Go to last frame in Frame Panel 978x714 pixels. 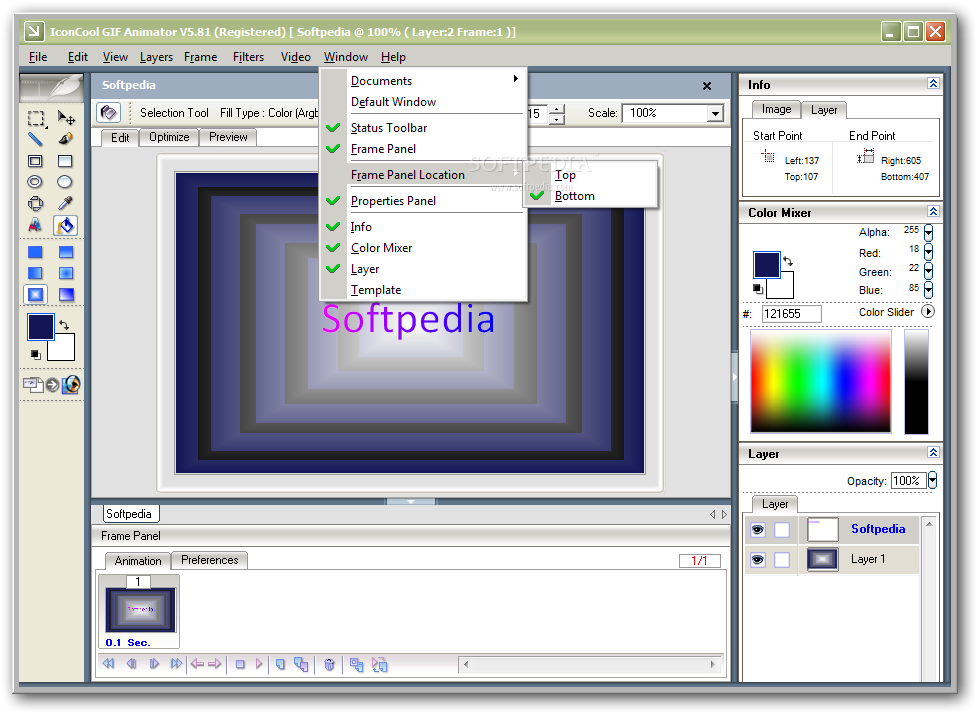(177, 663)
